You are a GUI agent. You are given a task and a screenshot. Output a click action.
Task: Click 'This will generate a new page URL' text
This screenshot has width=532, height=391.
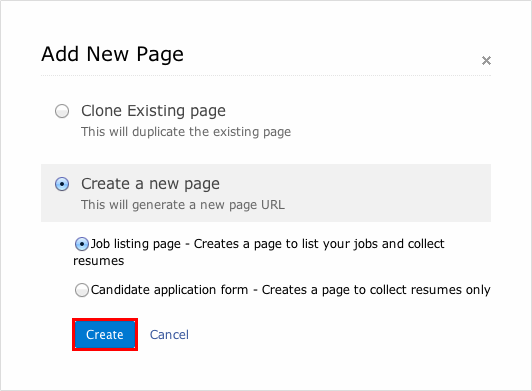click(183, 205)
